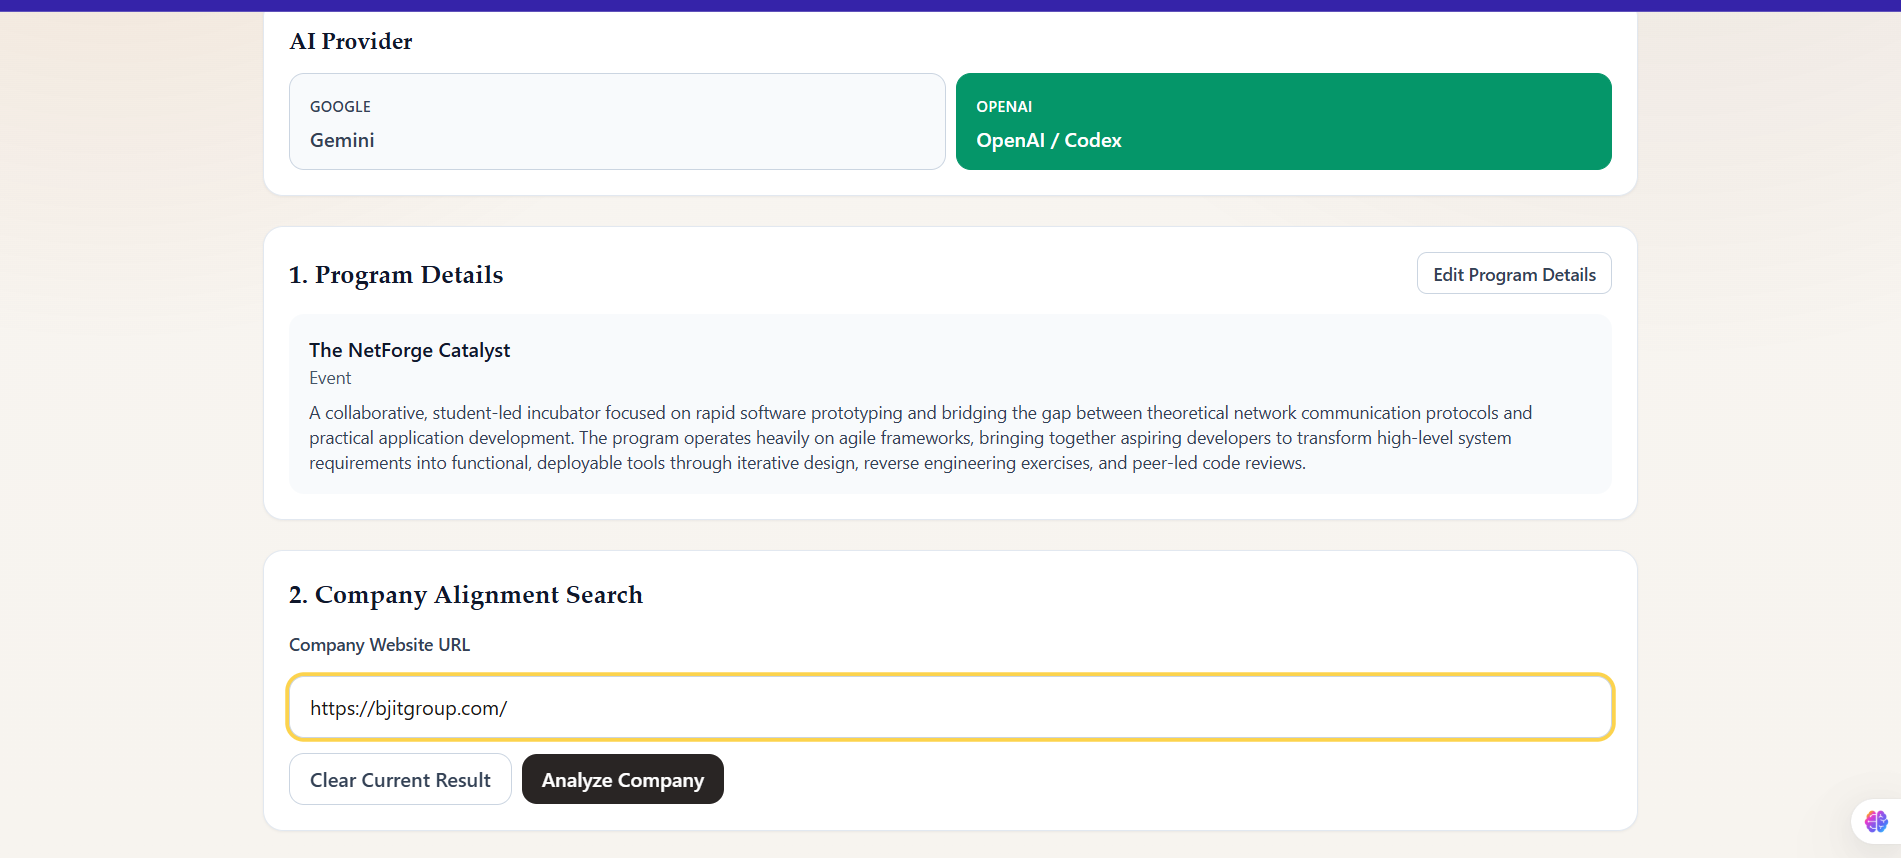
Task: Open the brain assistant icon at bottom right
Action: coord(1876,821)
